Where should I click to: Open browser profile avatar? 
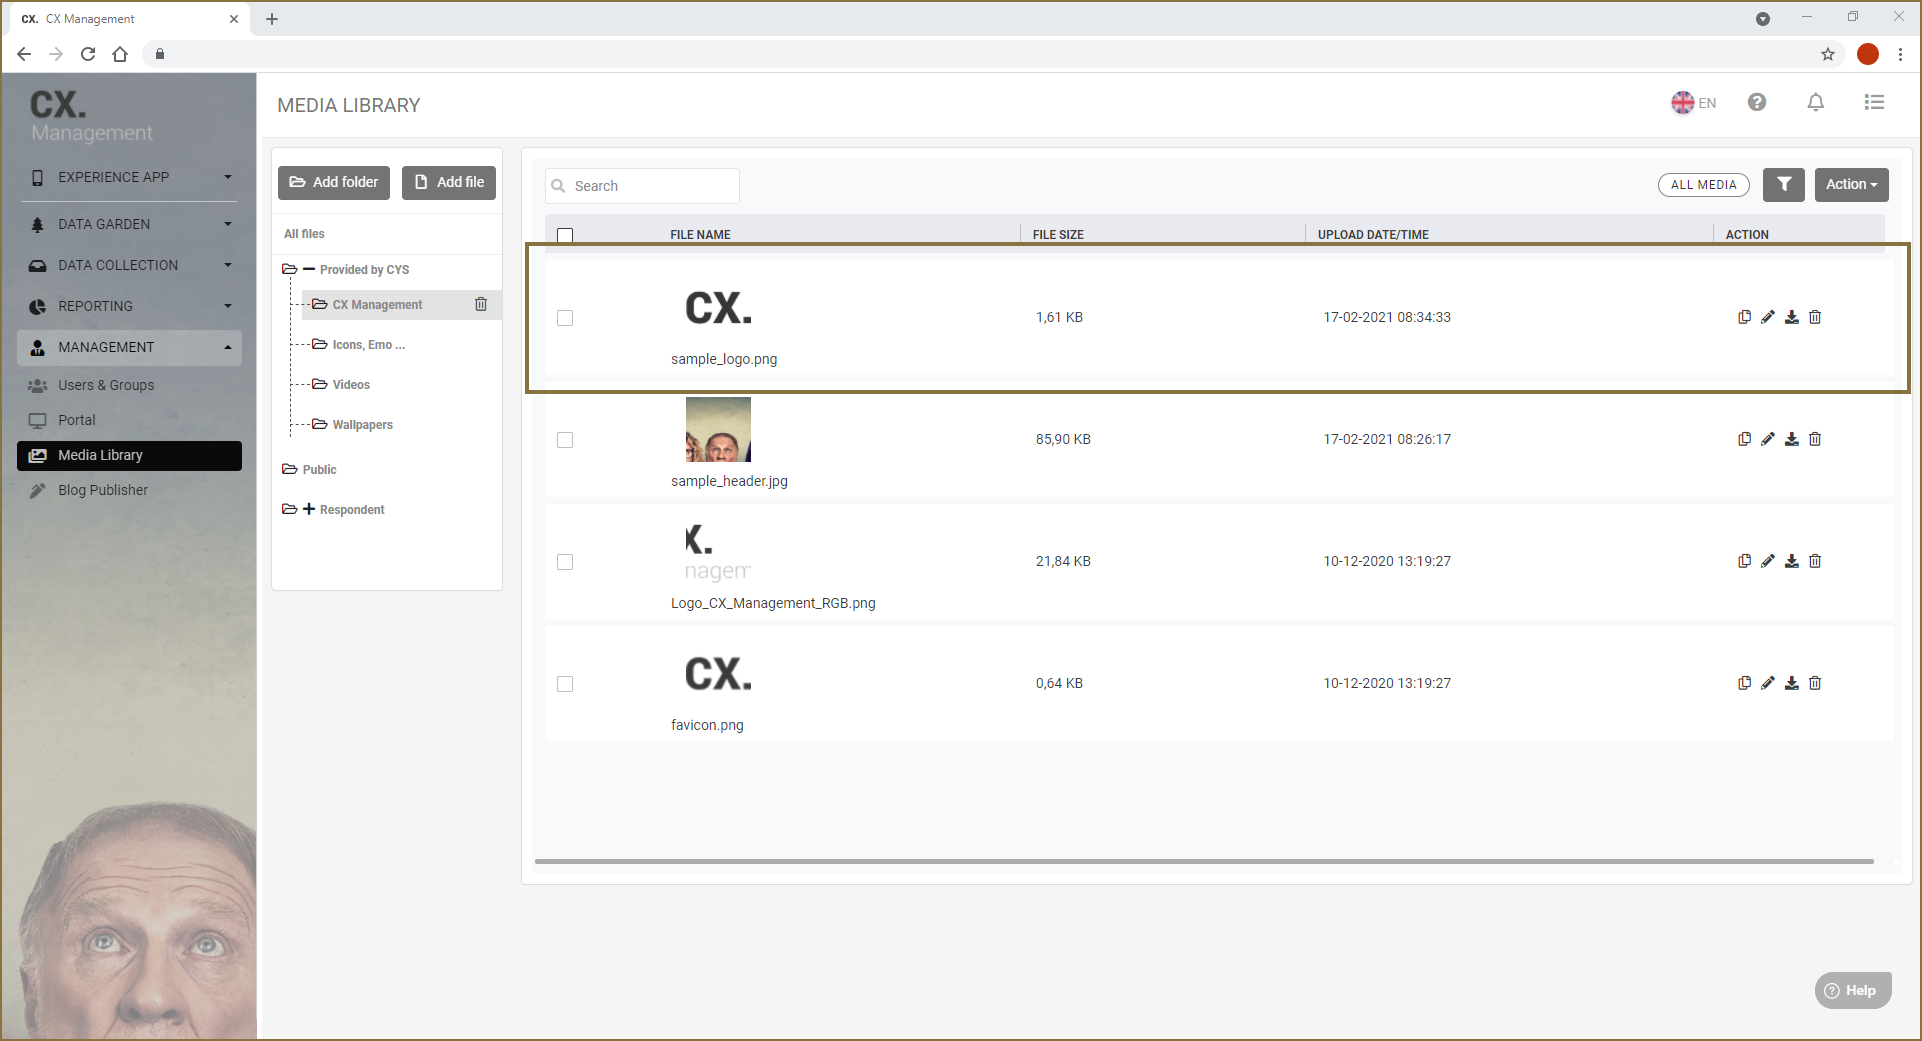[1867, 54]
